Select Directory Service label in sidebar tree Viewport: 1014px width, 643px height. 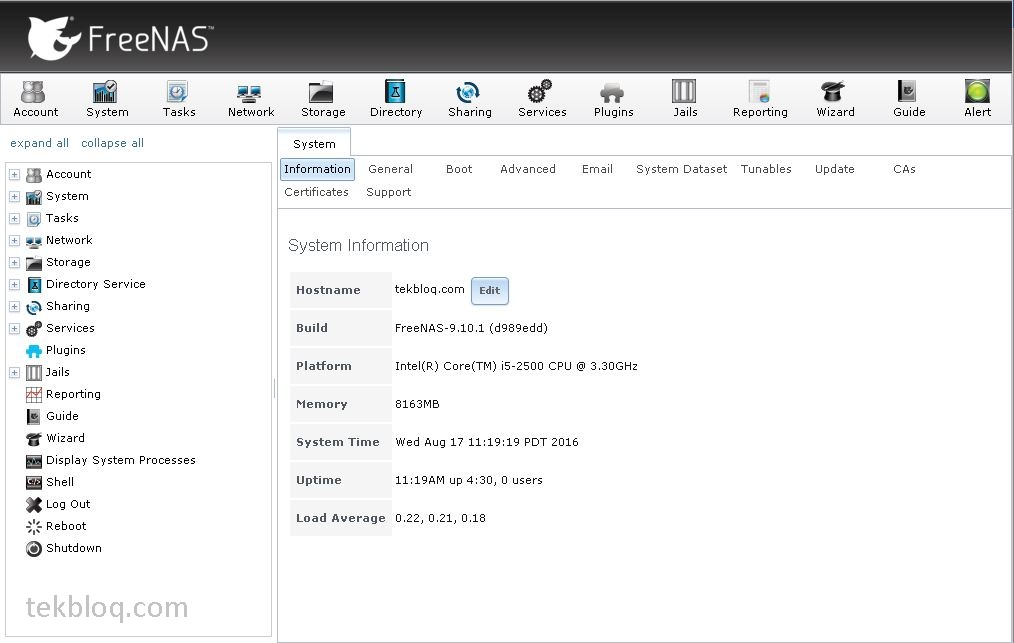[x=96, y=284]
